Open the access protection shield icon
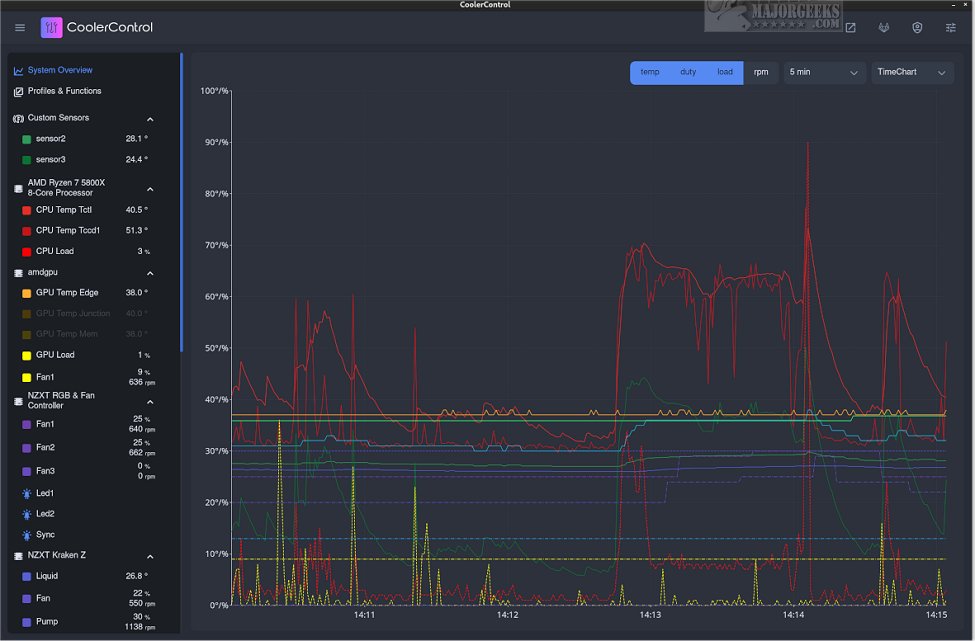Screen dimensions: 975x641 (x=917, y=27)
